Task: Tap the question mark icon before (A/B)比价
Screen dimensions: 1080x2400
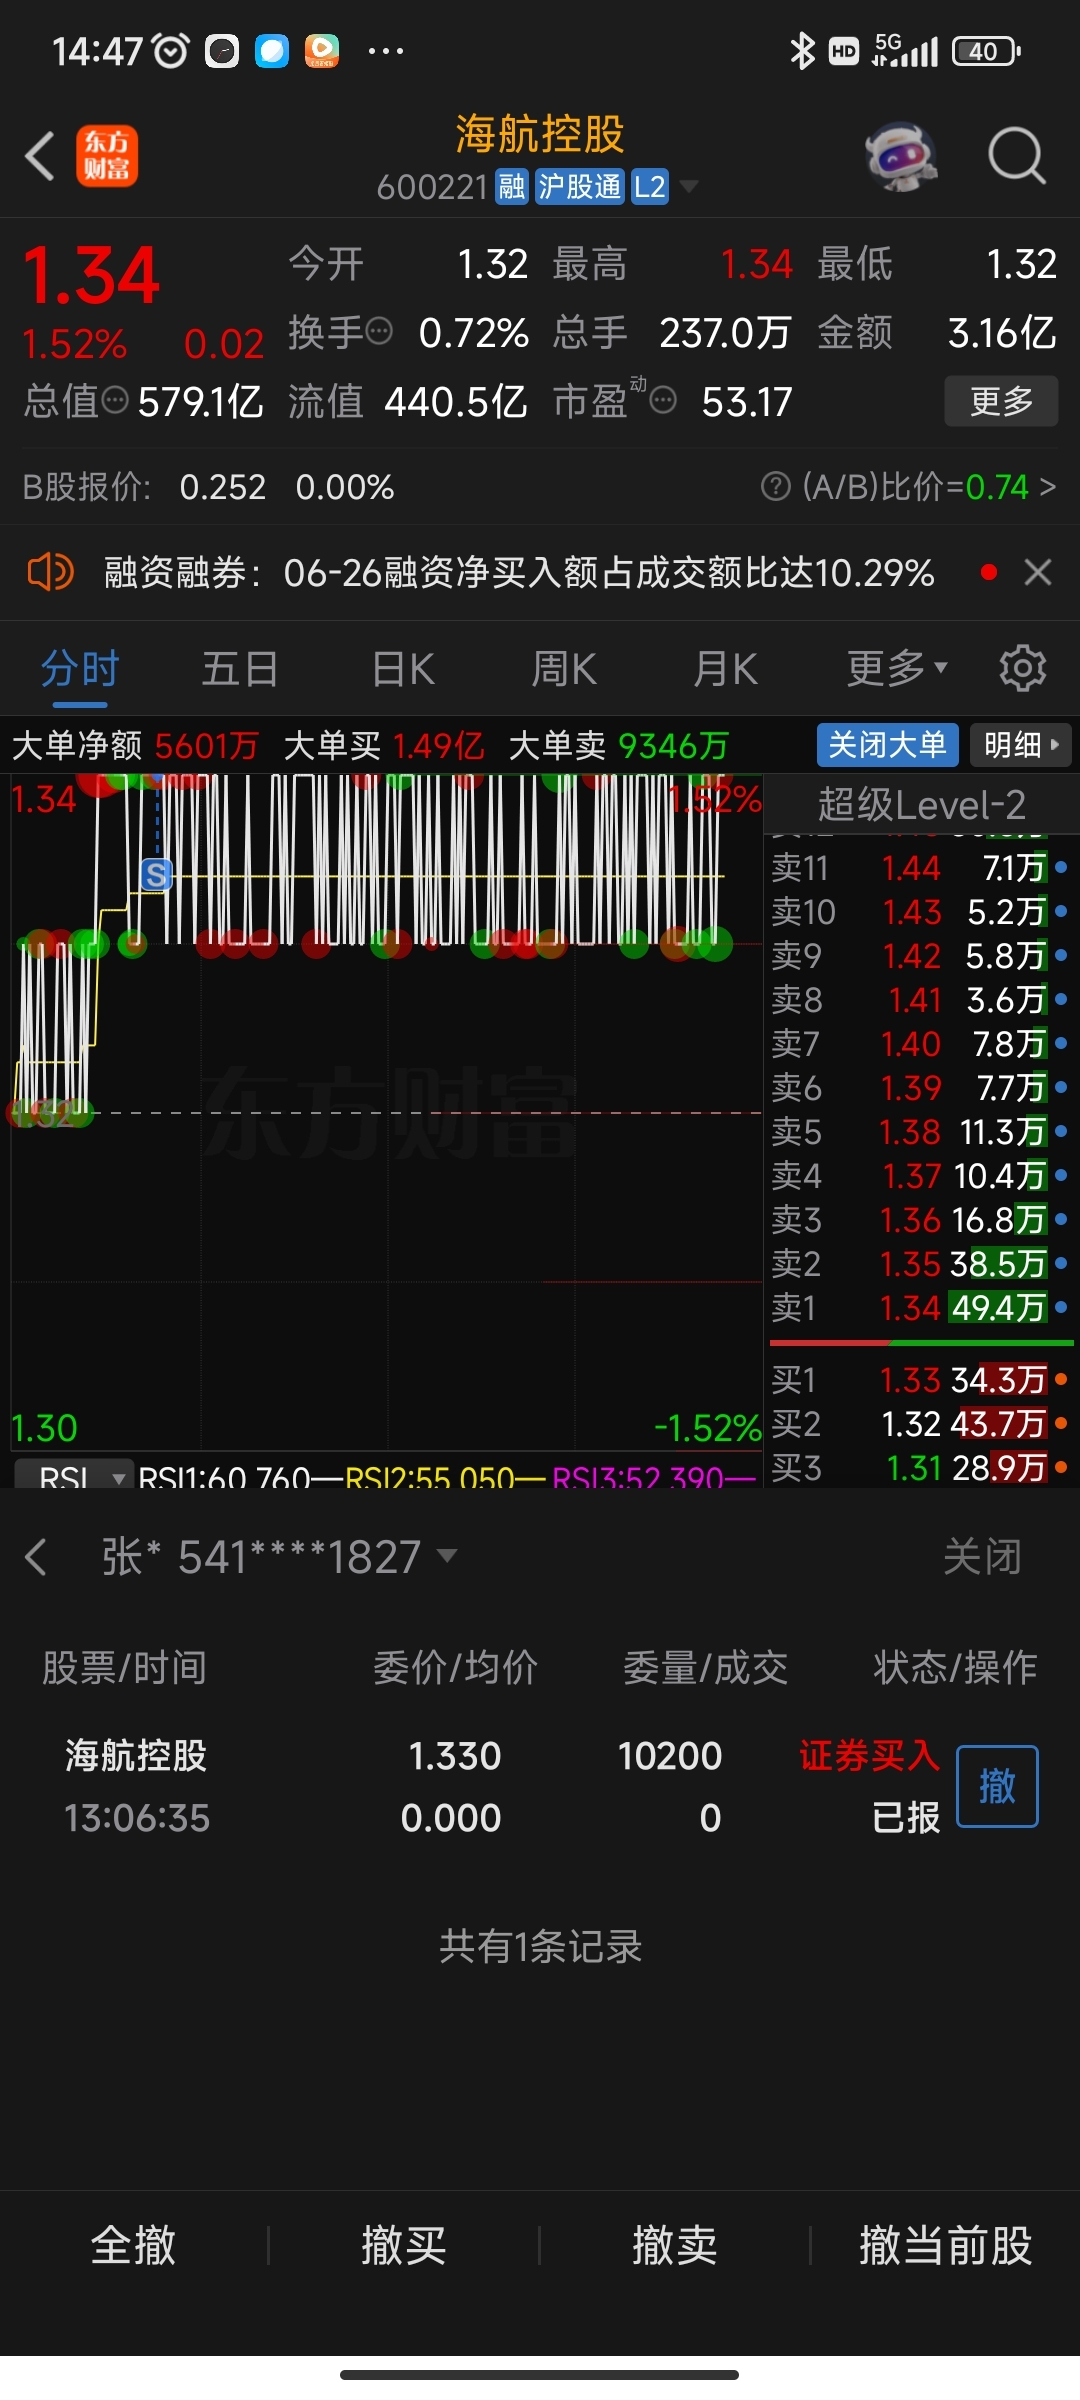Action: 776,487
